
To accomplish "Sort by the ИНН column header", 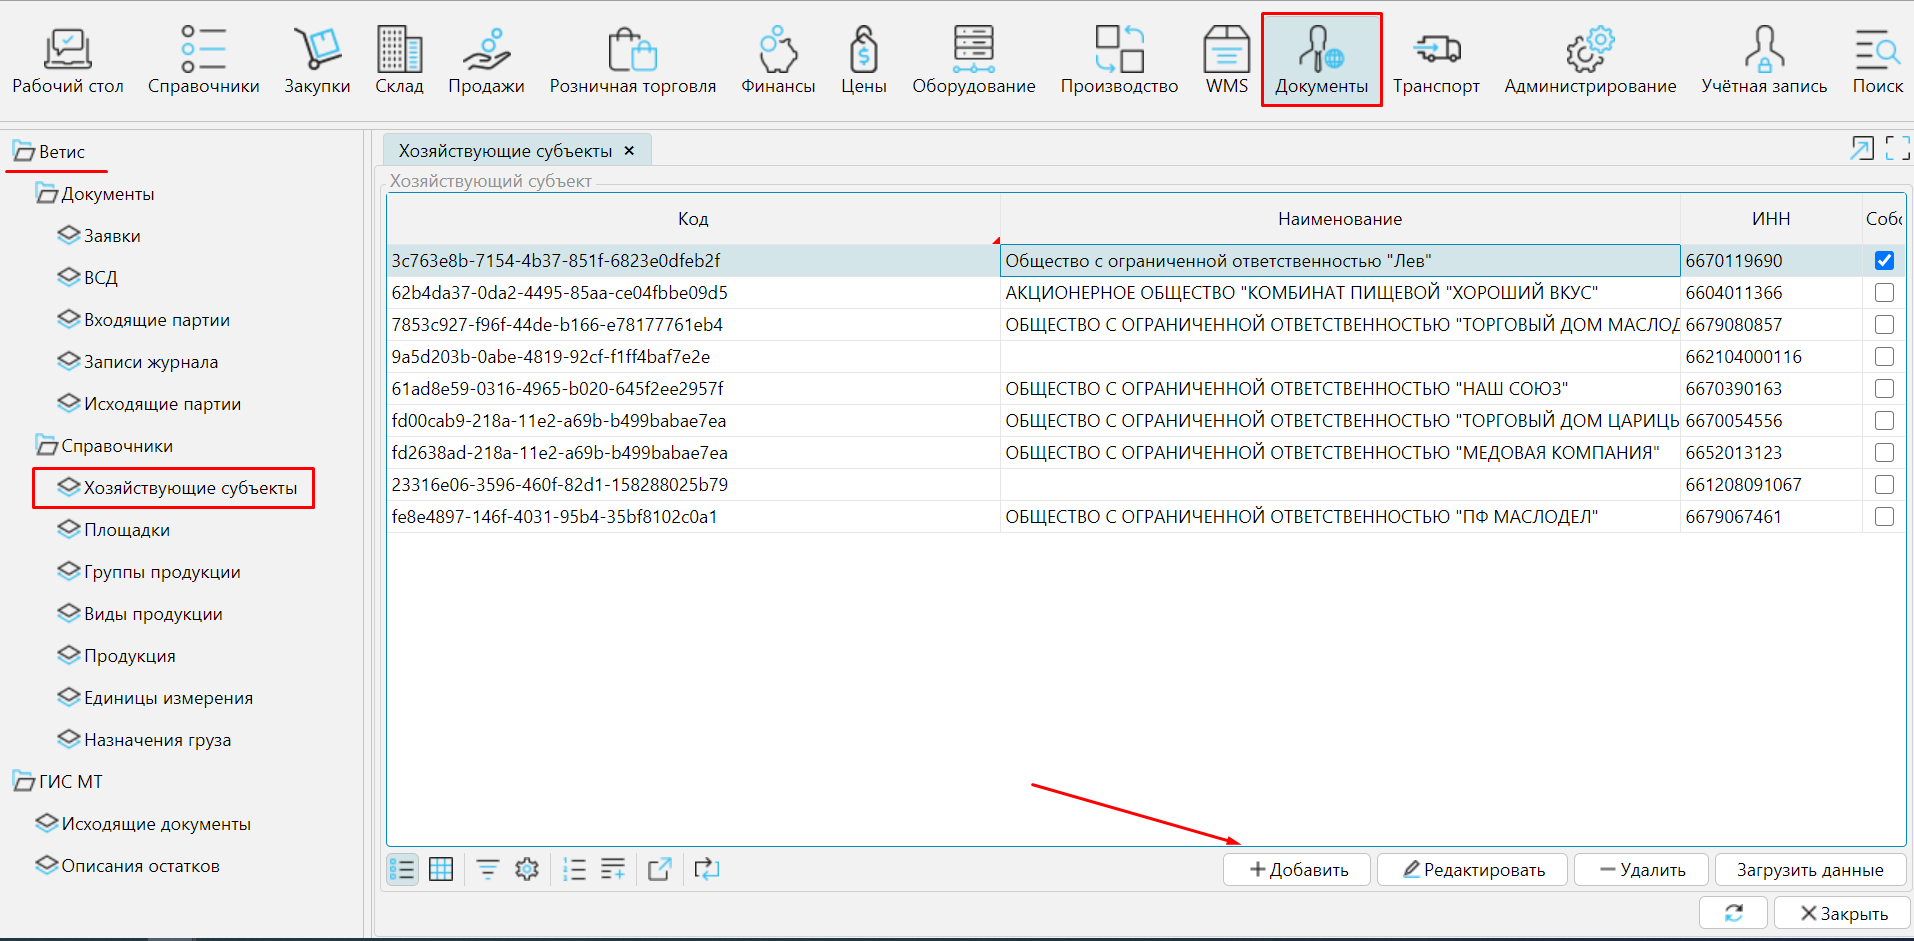I will (x=1770, y=219).
